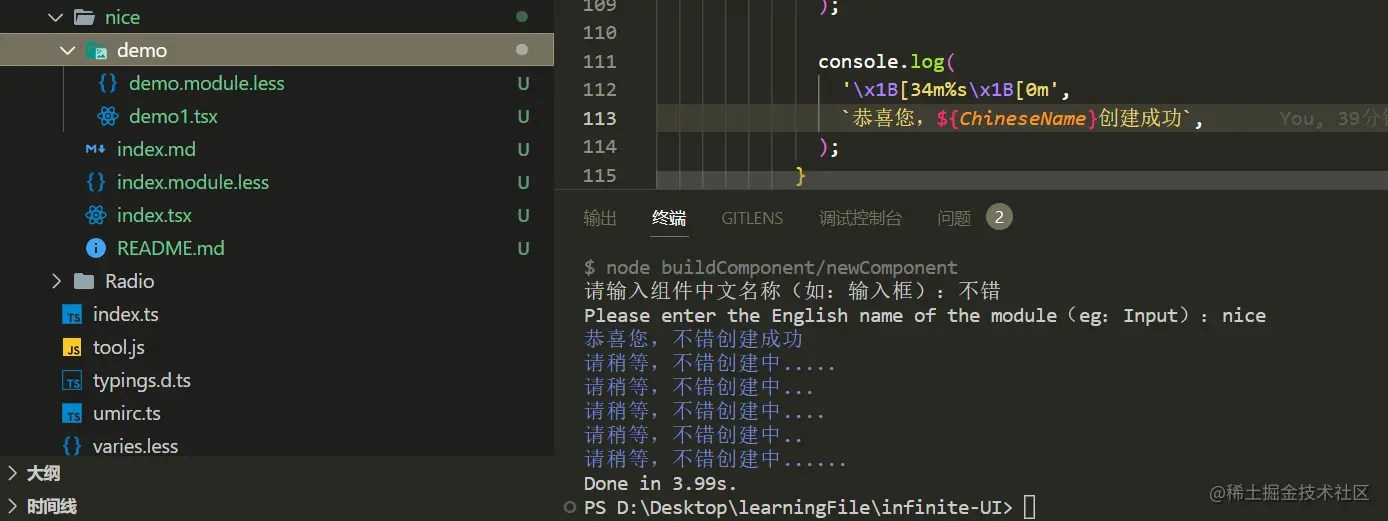
Task: Collapse the nice folder chevron
Action: coord(56,17)
